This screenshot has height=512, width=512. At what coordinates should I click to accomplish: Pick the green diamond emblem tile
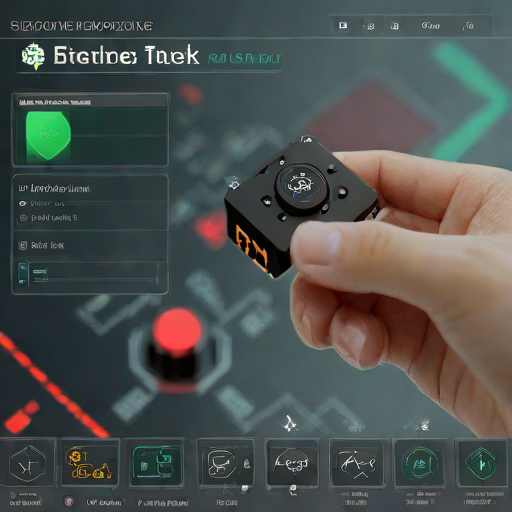[481, 463]
